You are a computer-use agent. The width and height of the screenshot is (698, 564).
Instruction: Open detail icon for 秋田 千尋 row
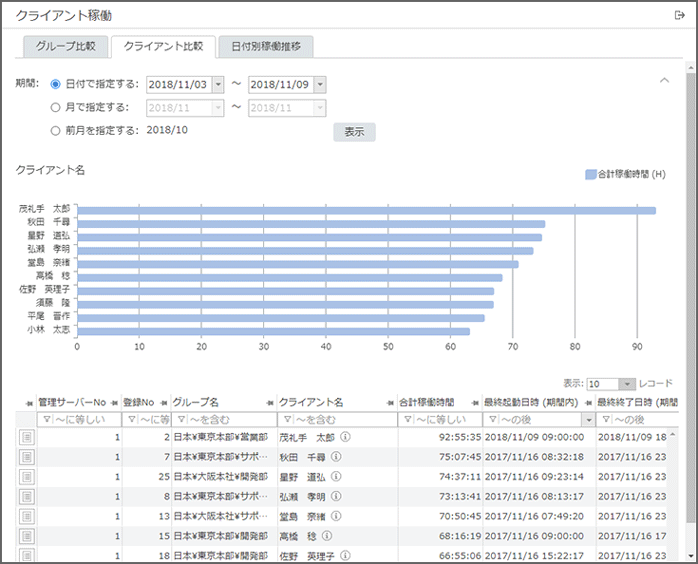(27, 457)
